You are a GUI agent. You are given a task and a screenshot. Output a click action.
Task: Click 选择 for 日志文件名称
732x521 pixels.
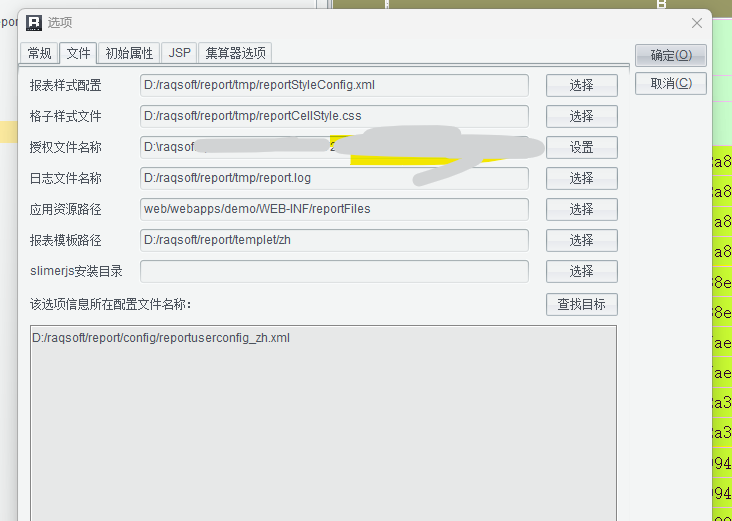click(582, 178)
